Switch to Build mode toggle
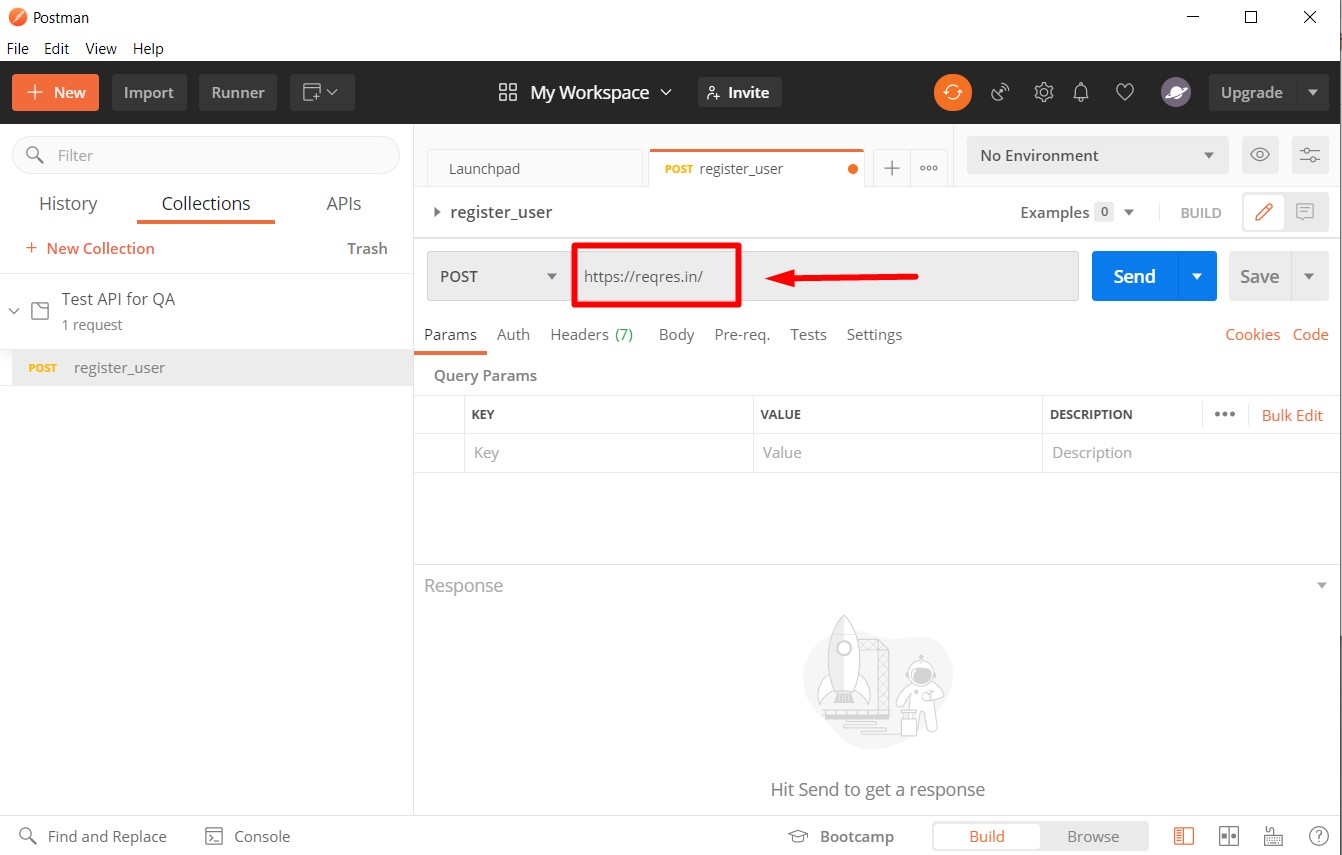Viewport: 1342px width, 855px height. tap(986, 836)
